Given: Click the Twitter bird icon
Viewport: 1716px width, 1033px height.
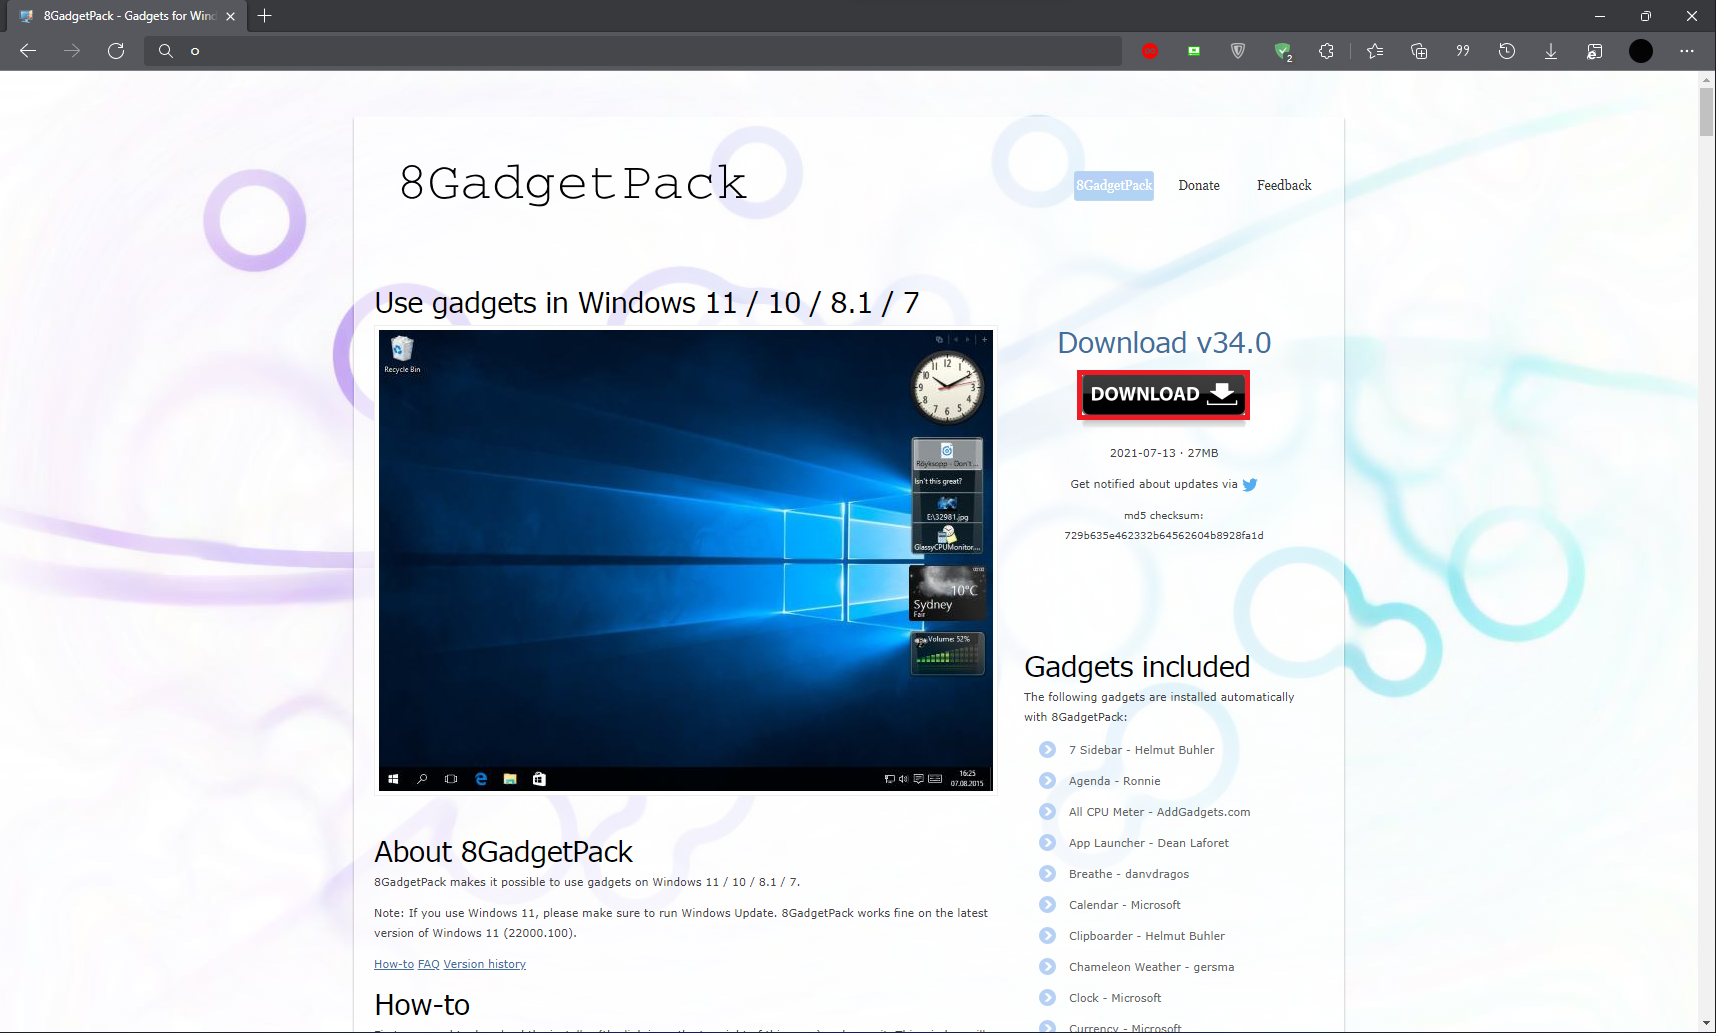Looking at the screenshot, I should (x=1249, y=484).
